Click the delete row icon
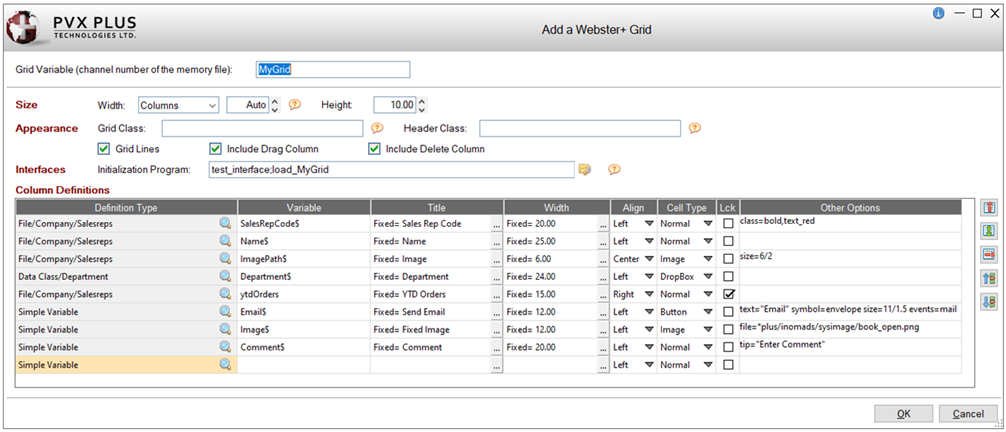The height and width of the screenshot is (432, 1006). pos(988,254)
